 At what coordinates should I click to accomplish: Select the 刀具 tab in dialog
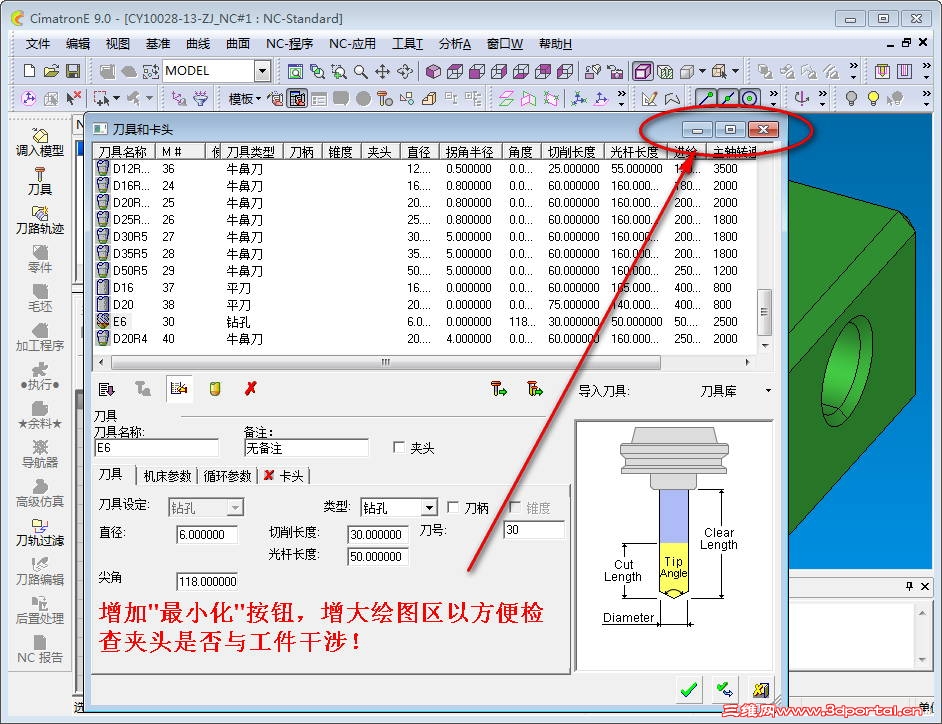click(111, 475)
